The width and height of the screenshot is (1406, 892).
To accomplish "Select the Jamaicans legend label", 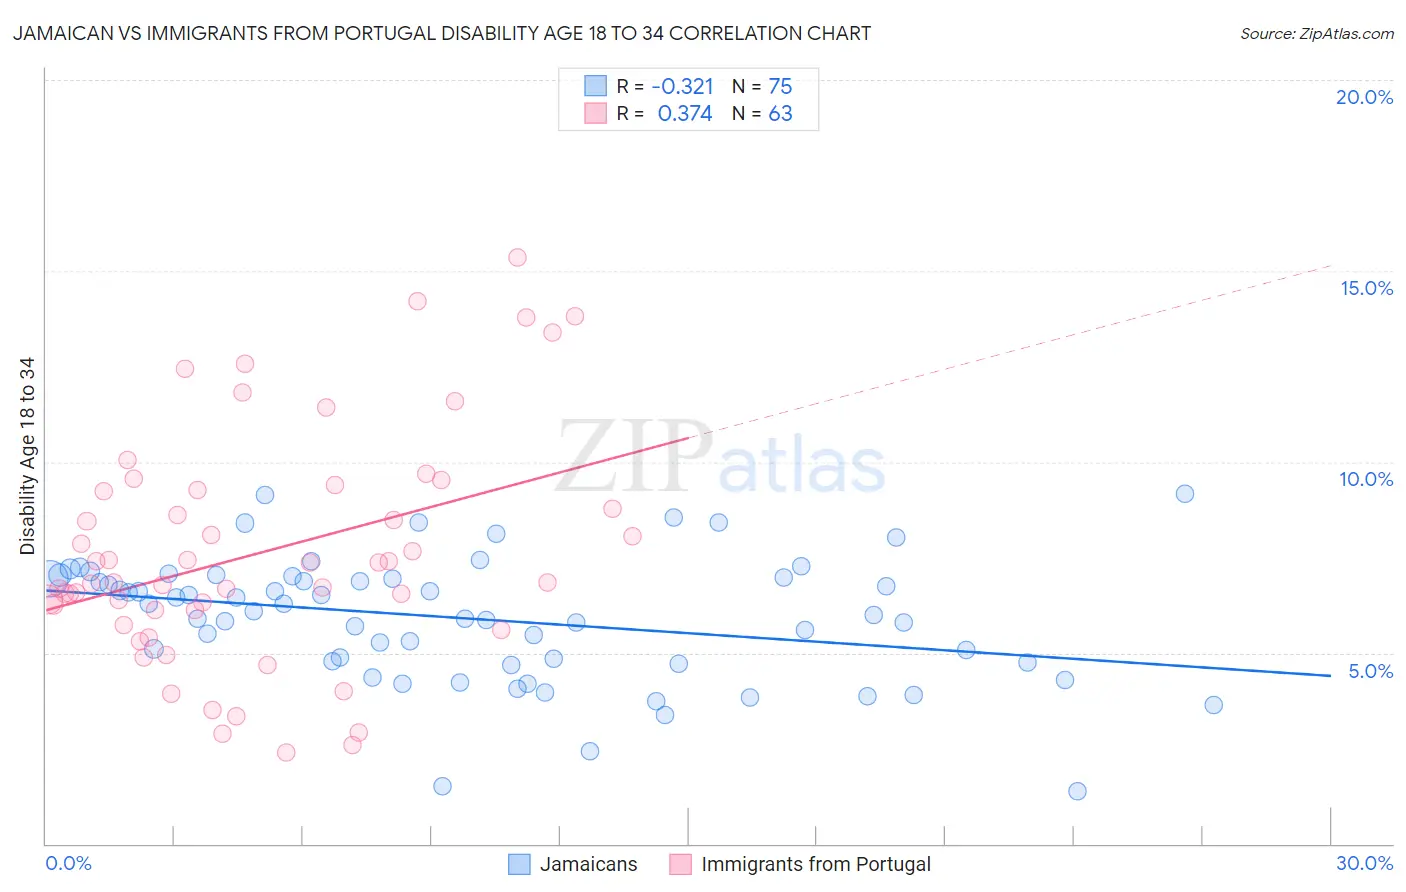I will (588, 864).
